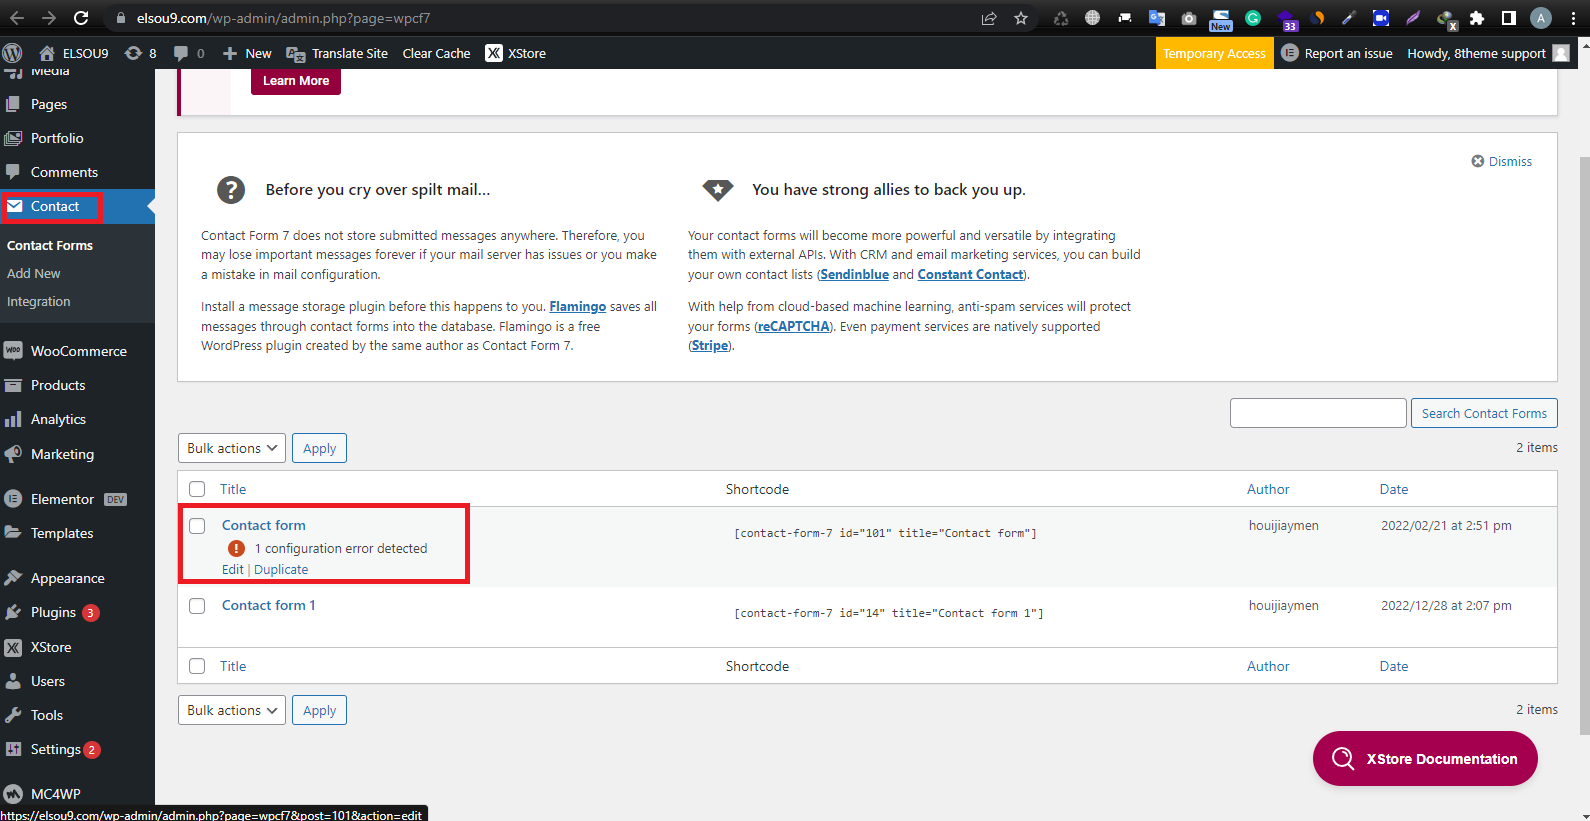Open the XStore Documentation button
1590x821 pixels.
coord(1425,759)
